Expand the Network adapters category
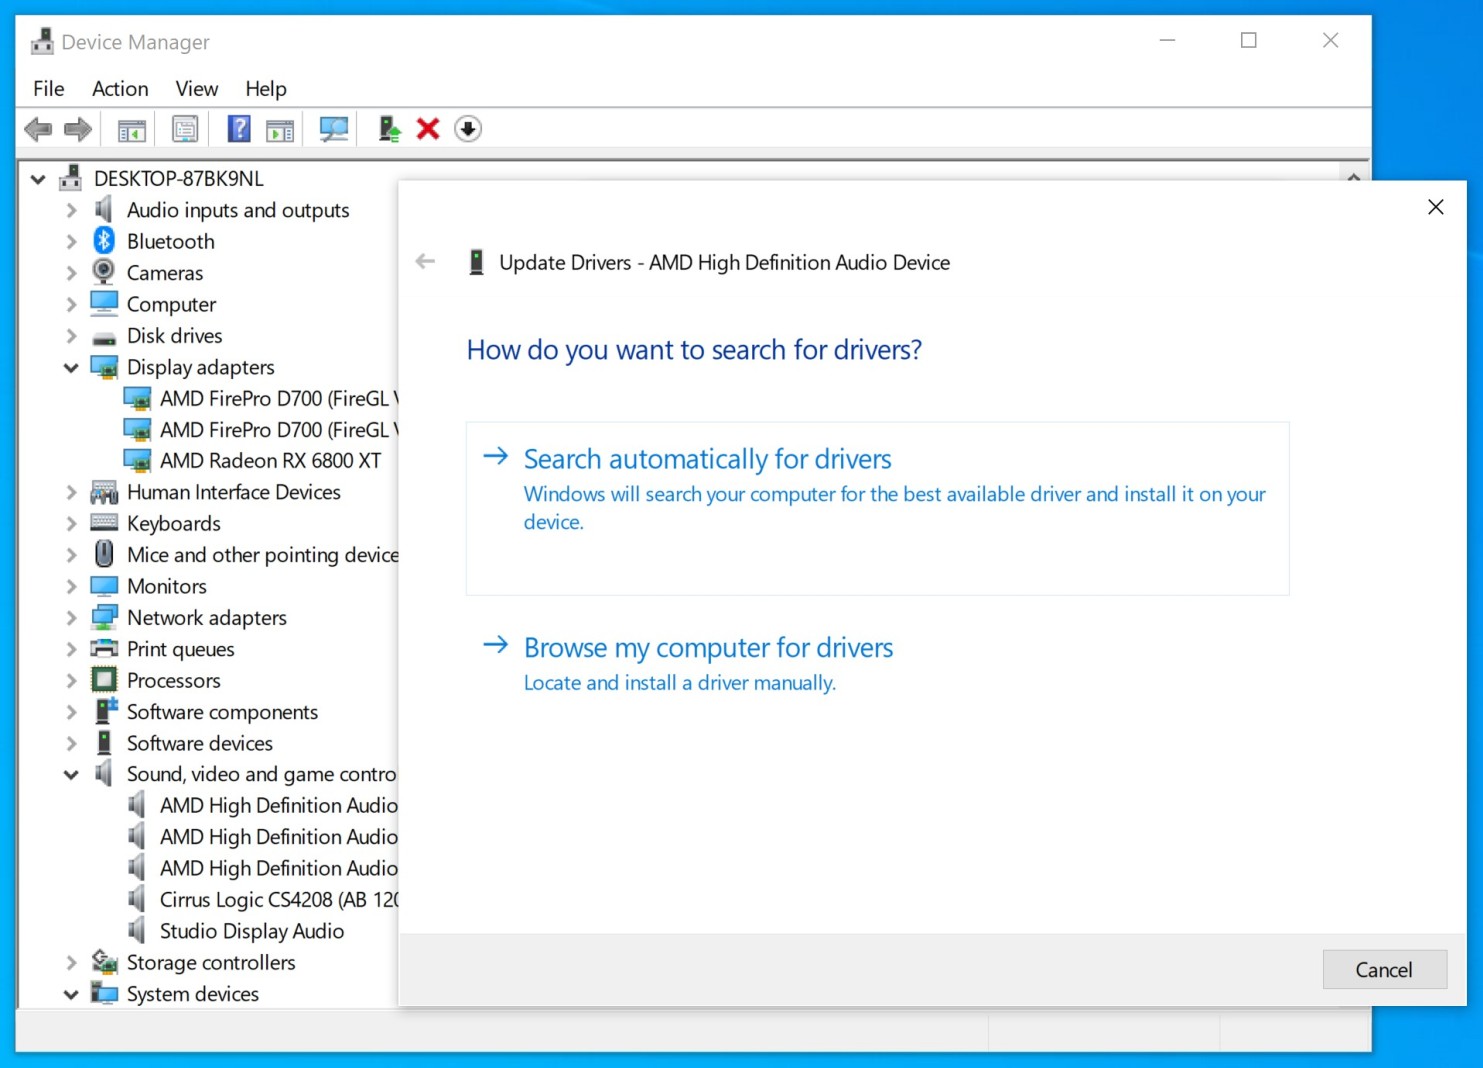 click(x=71, y=618)
